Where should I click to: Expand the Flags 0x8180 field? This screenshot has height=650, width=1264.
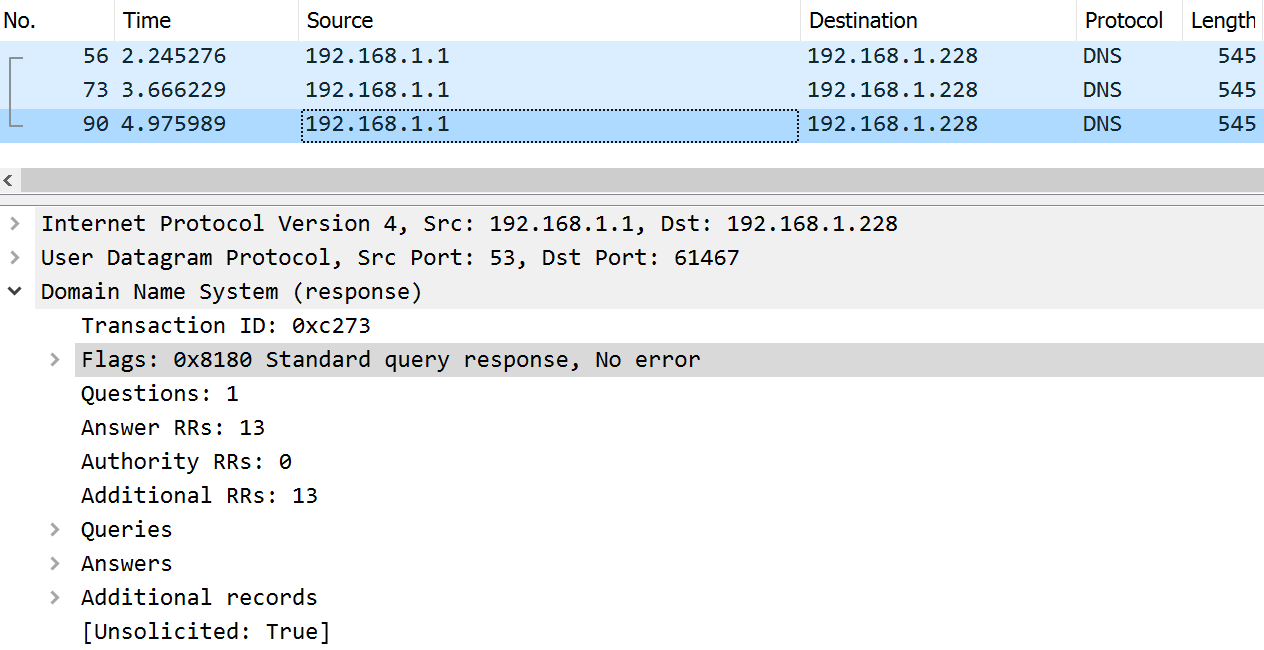coord(55,360)
